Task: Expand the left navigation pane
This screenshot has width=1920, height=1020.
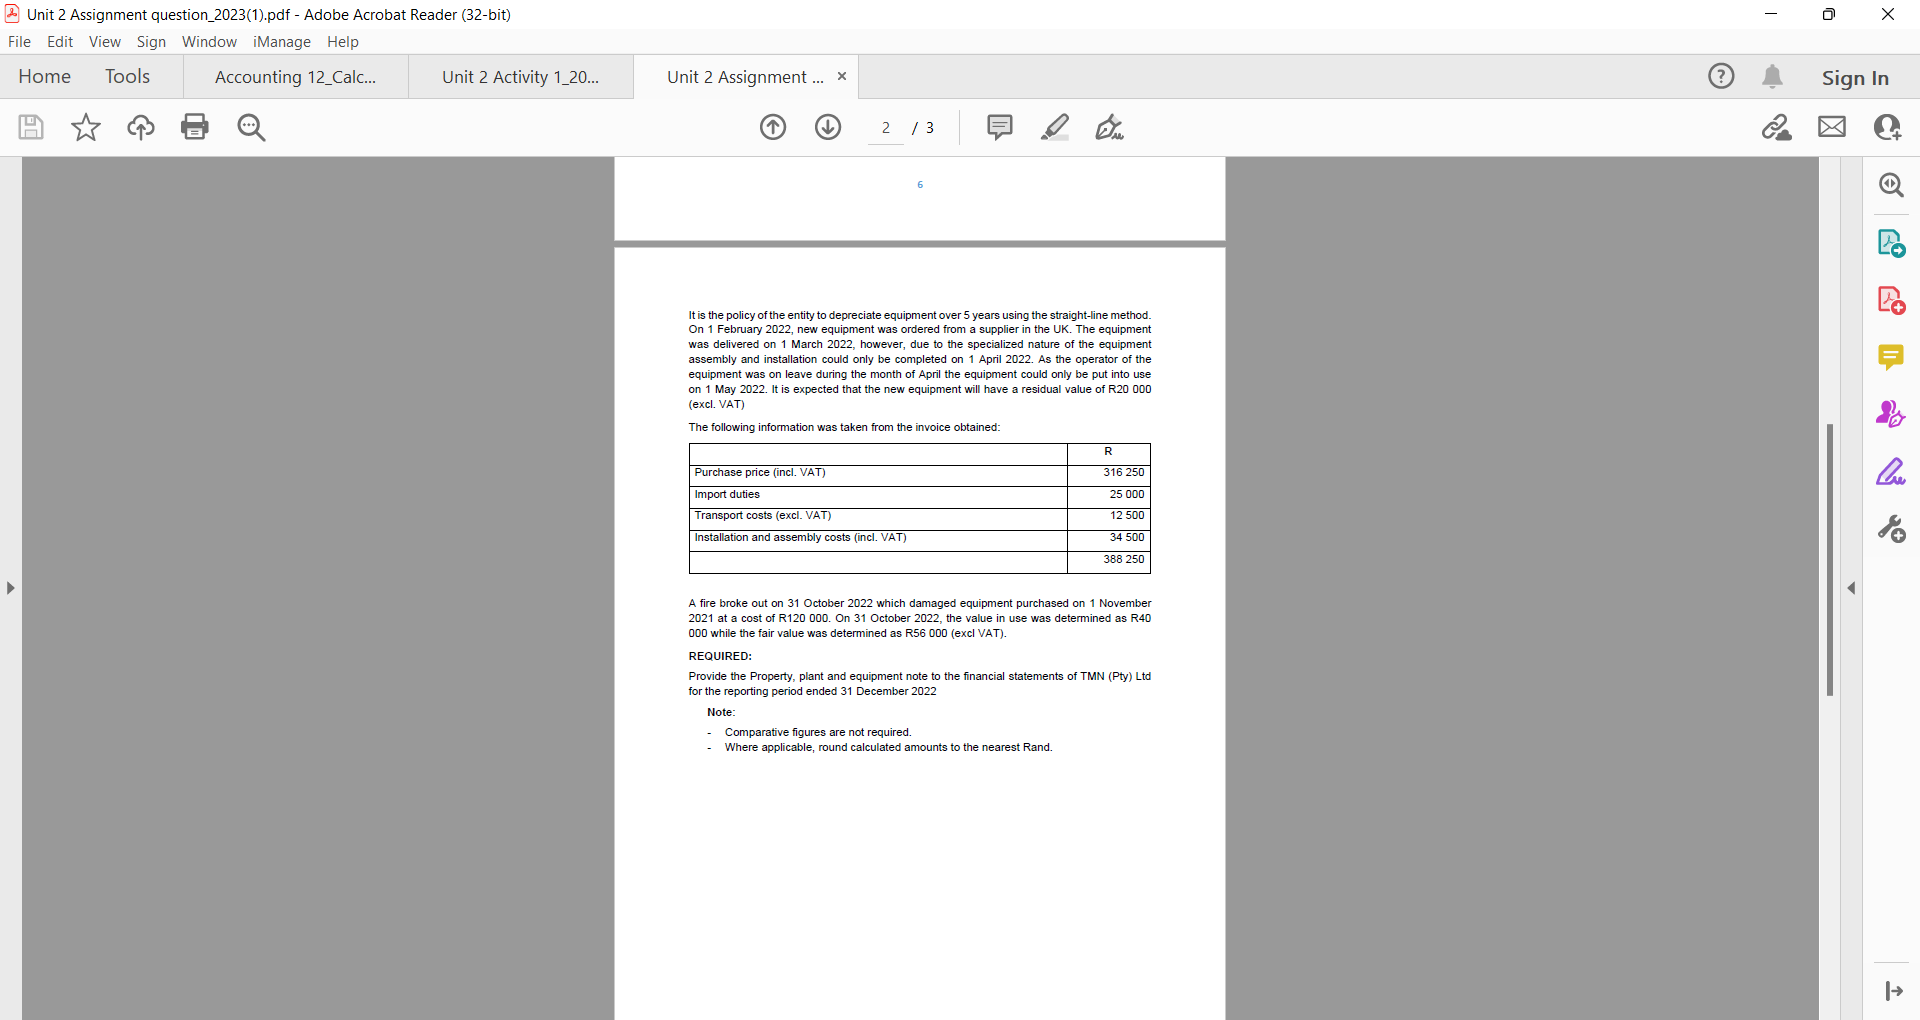Action: tap(10, 589)
